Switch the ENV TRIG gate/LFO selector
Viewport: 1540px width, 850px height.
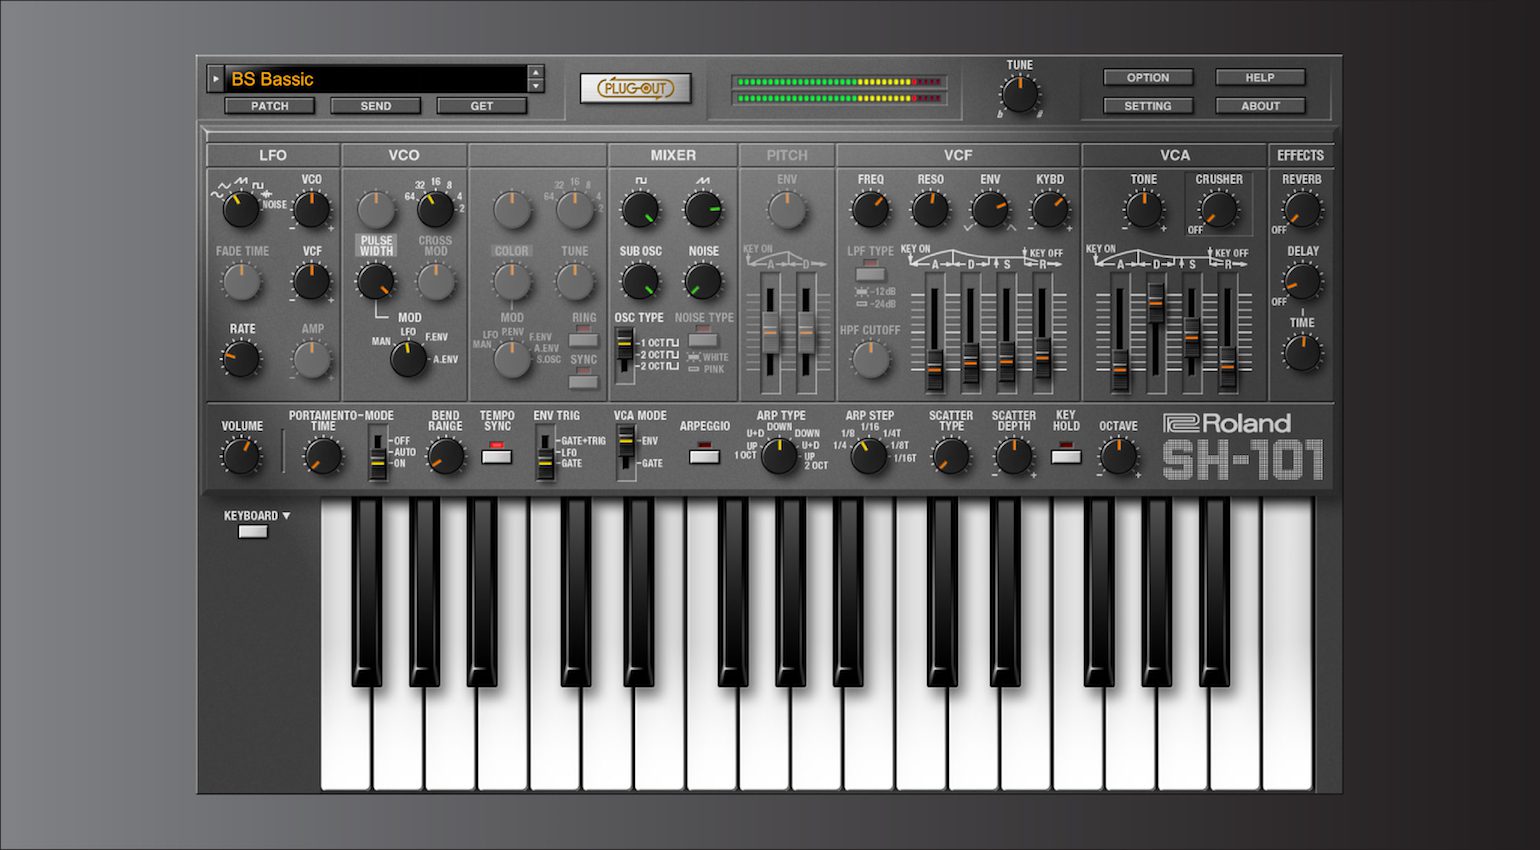pos(545,452)
